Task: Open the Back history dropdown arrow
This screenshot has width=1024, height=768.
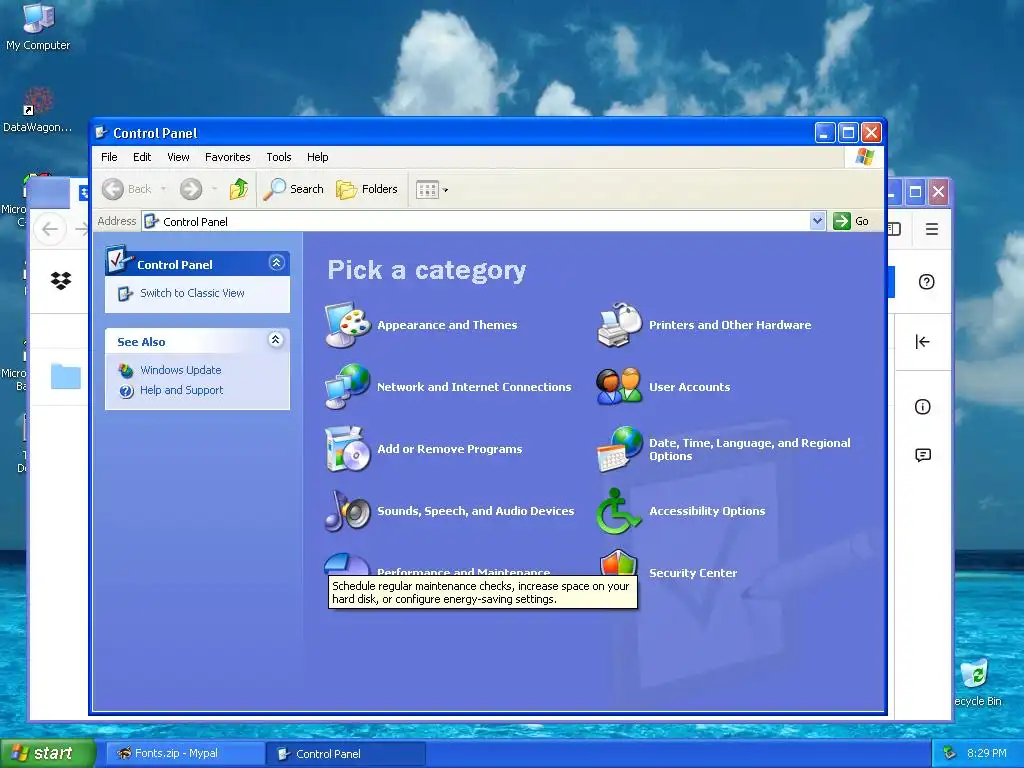Action: click(x=163, y=189)
